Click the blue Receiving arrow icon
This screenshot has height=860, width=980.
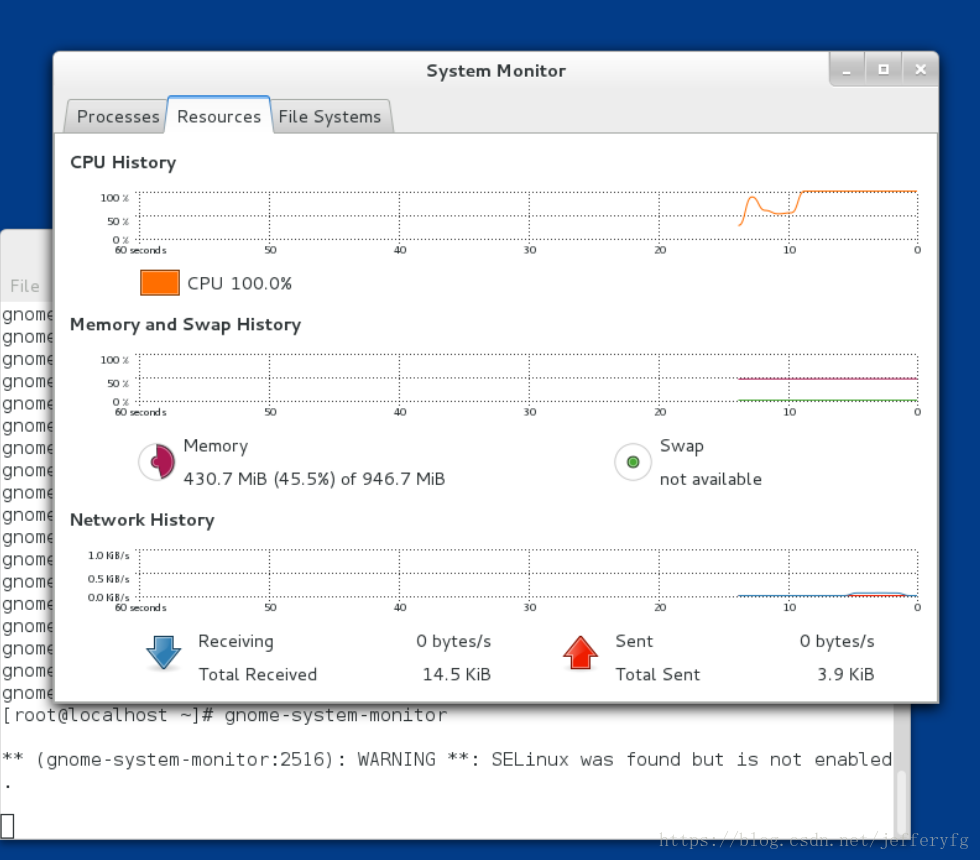click(164, 652)
